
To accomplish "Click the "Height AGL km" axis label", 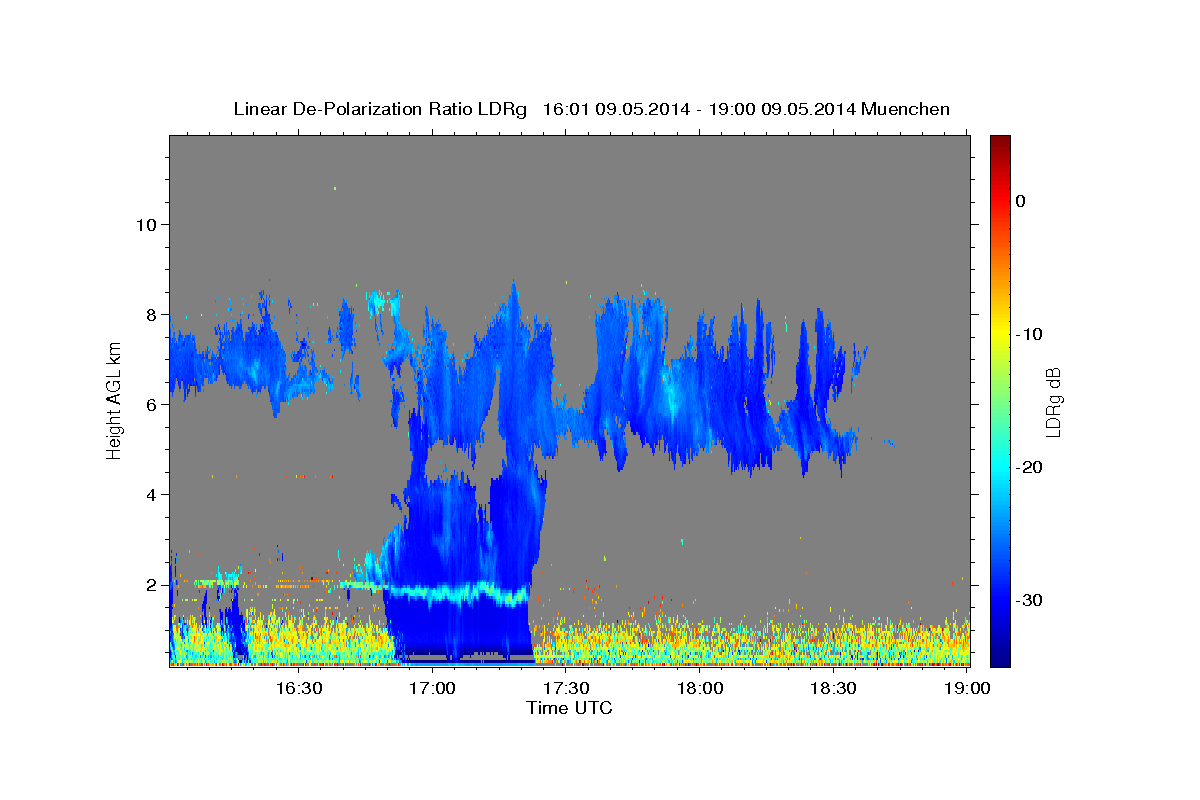I will (114, 399).
